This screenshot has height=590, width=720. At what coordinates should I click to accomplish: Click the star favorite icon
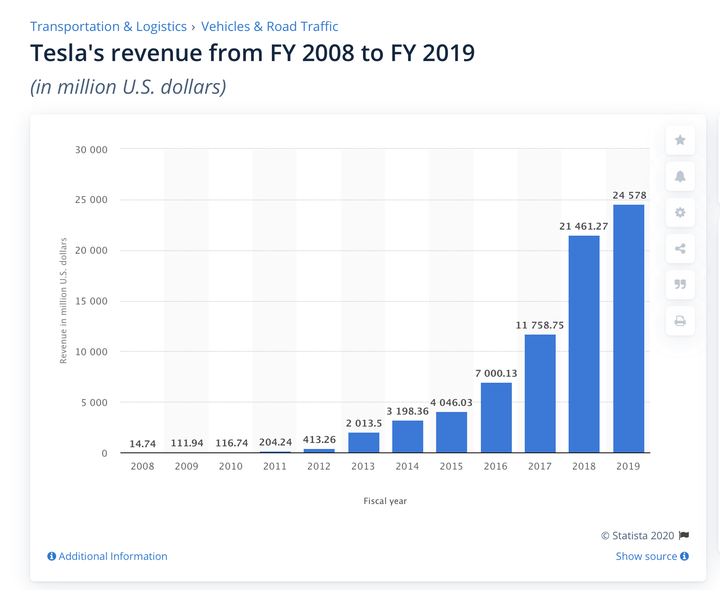point(680,140)
